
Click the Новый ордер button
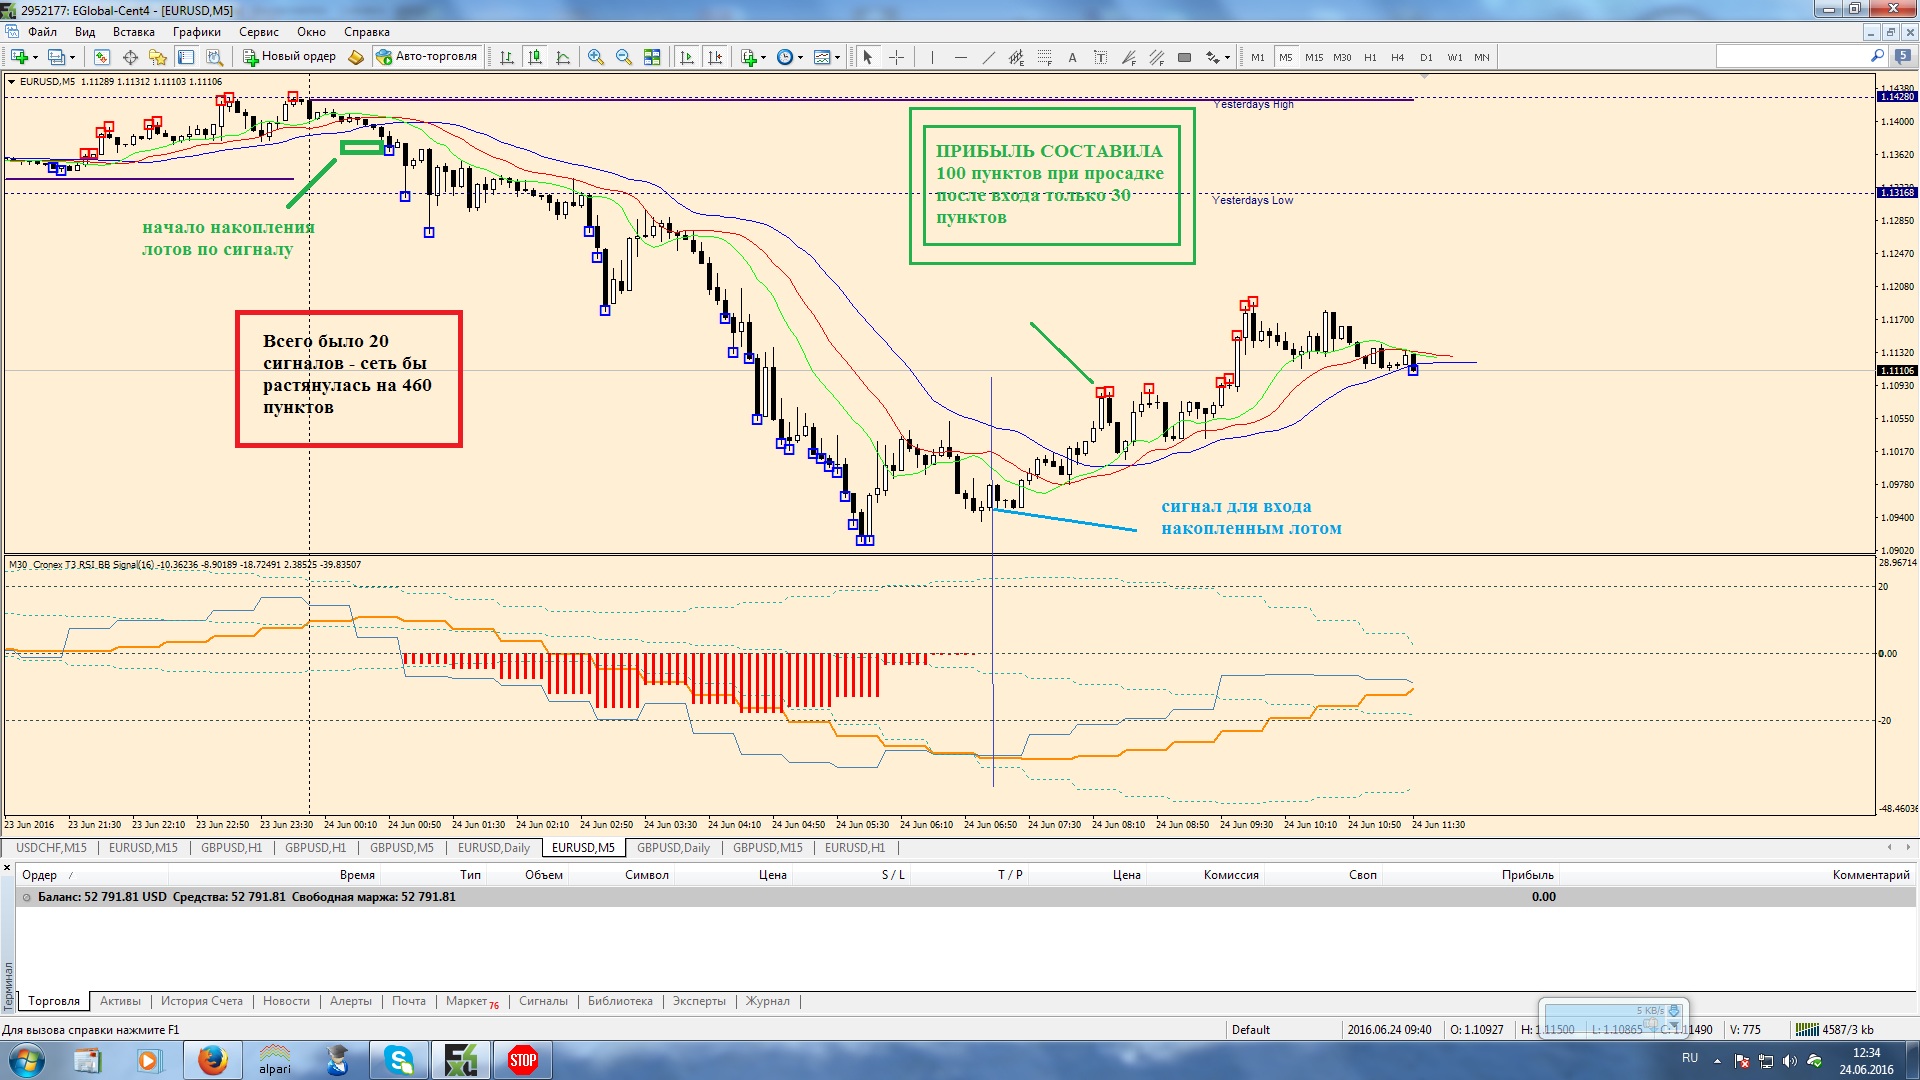click(290, 57)
